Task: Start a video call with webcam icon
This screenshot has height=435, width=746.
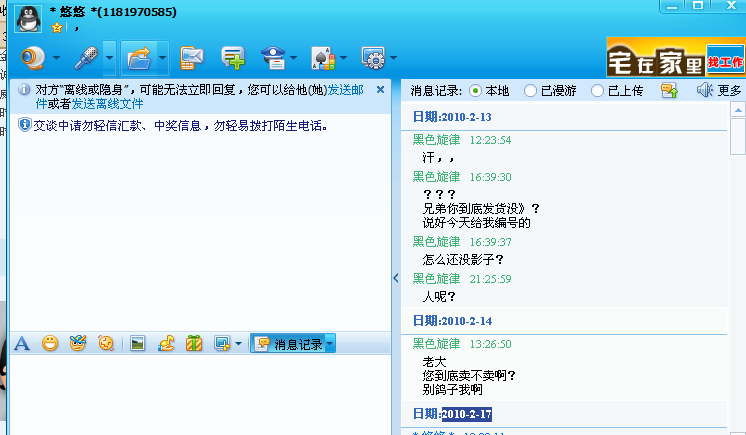Action: 32,58
